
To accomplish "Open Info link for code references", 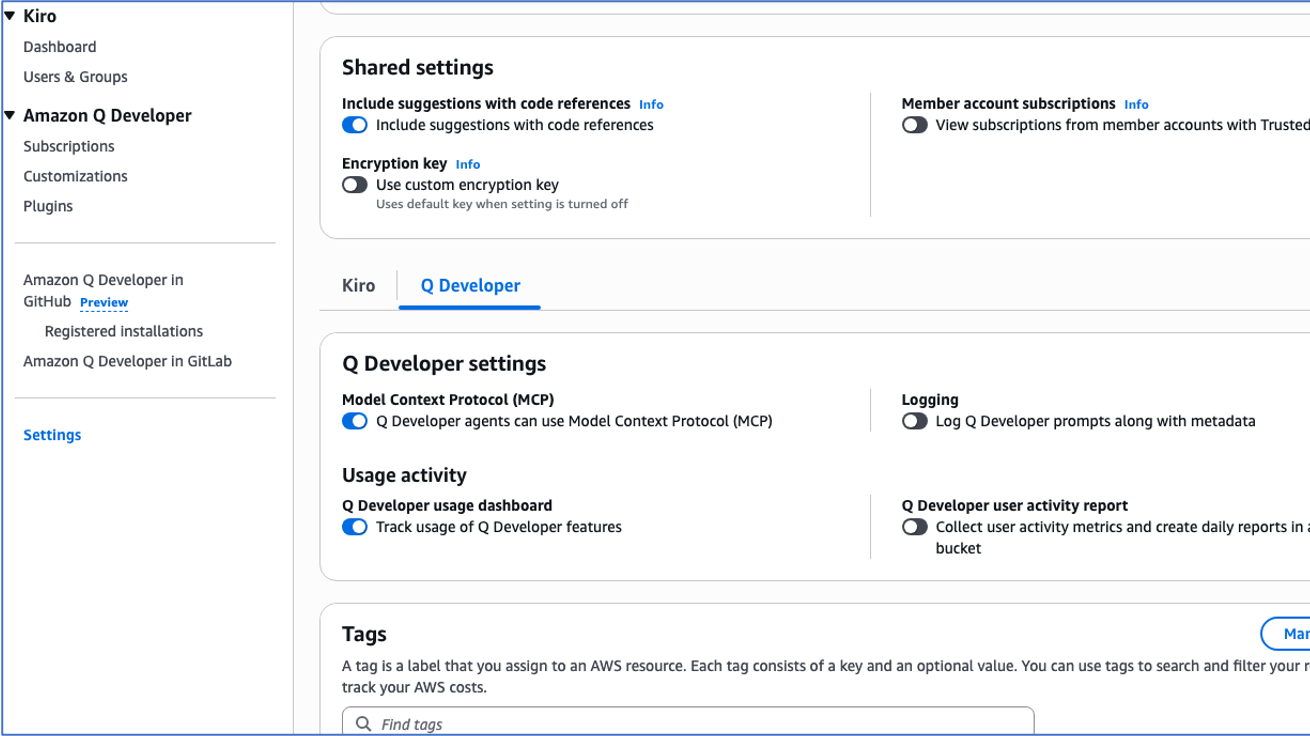I will coord(651,104).
